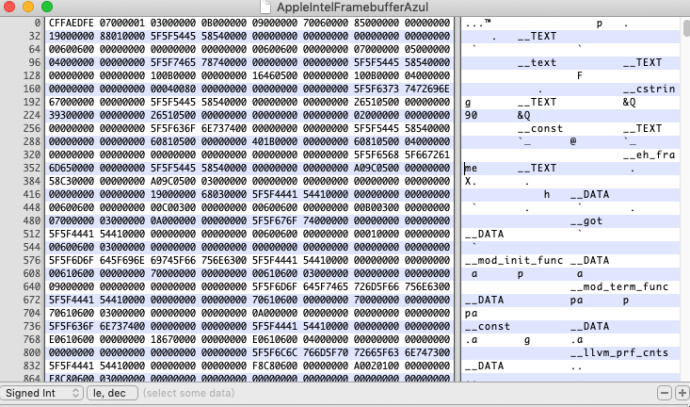The width and height of the screenshot is (690, 407).
Task: Select hex group 58C30000 in row 384
Action: pyautogui.click(x=71, y=181)
